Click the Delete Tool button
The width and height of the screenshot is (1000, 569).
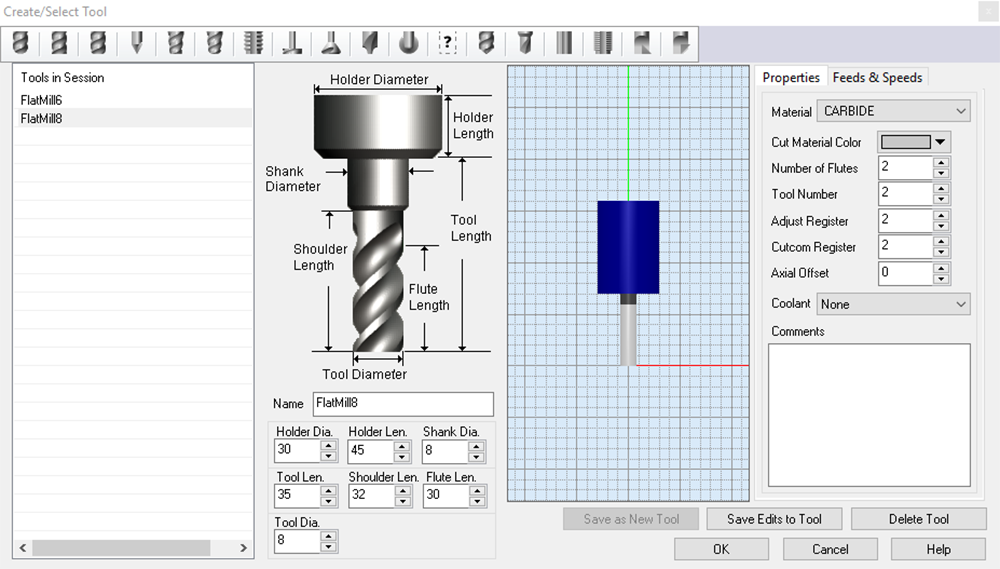[919, 519]
